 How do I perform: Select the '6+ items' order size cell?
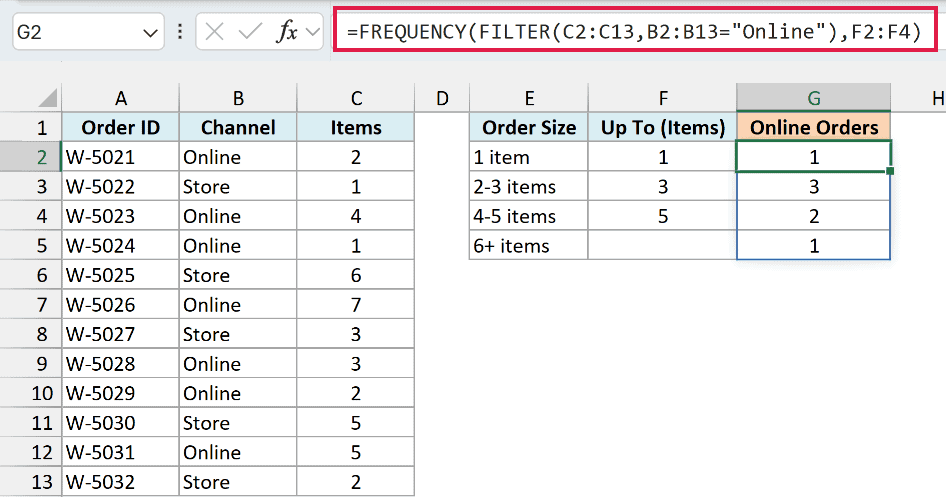pos(529,245)
